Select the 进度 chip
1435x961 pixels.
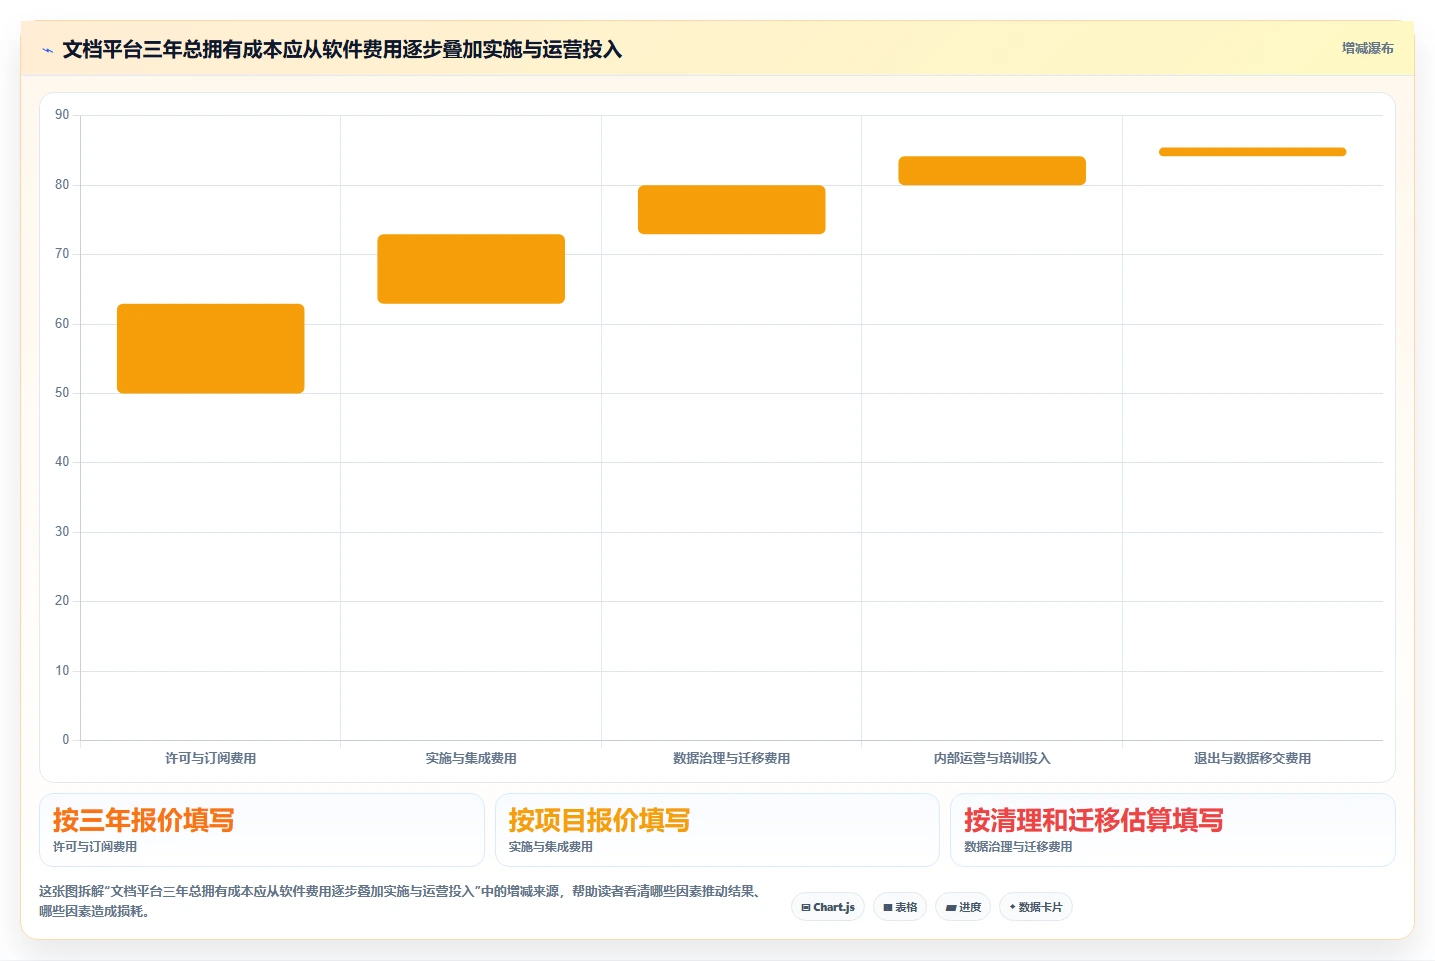pos(963,907)
